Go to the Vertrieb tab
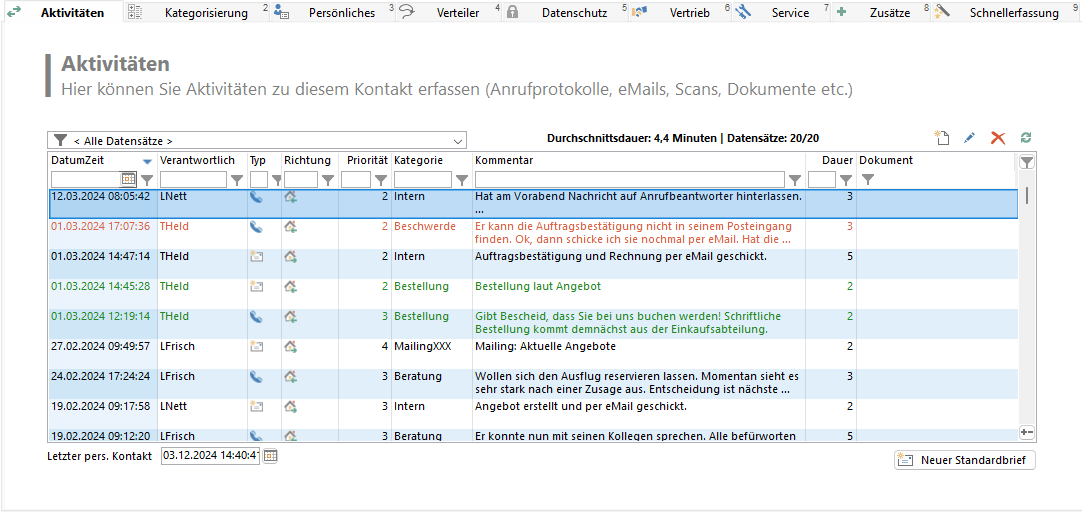1082x512 pixels. [x=689, y=13]
